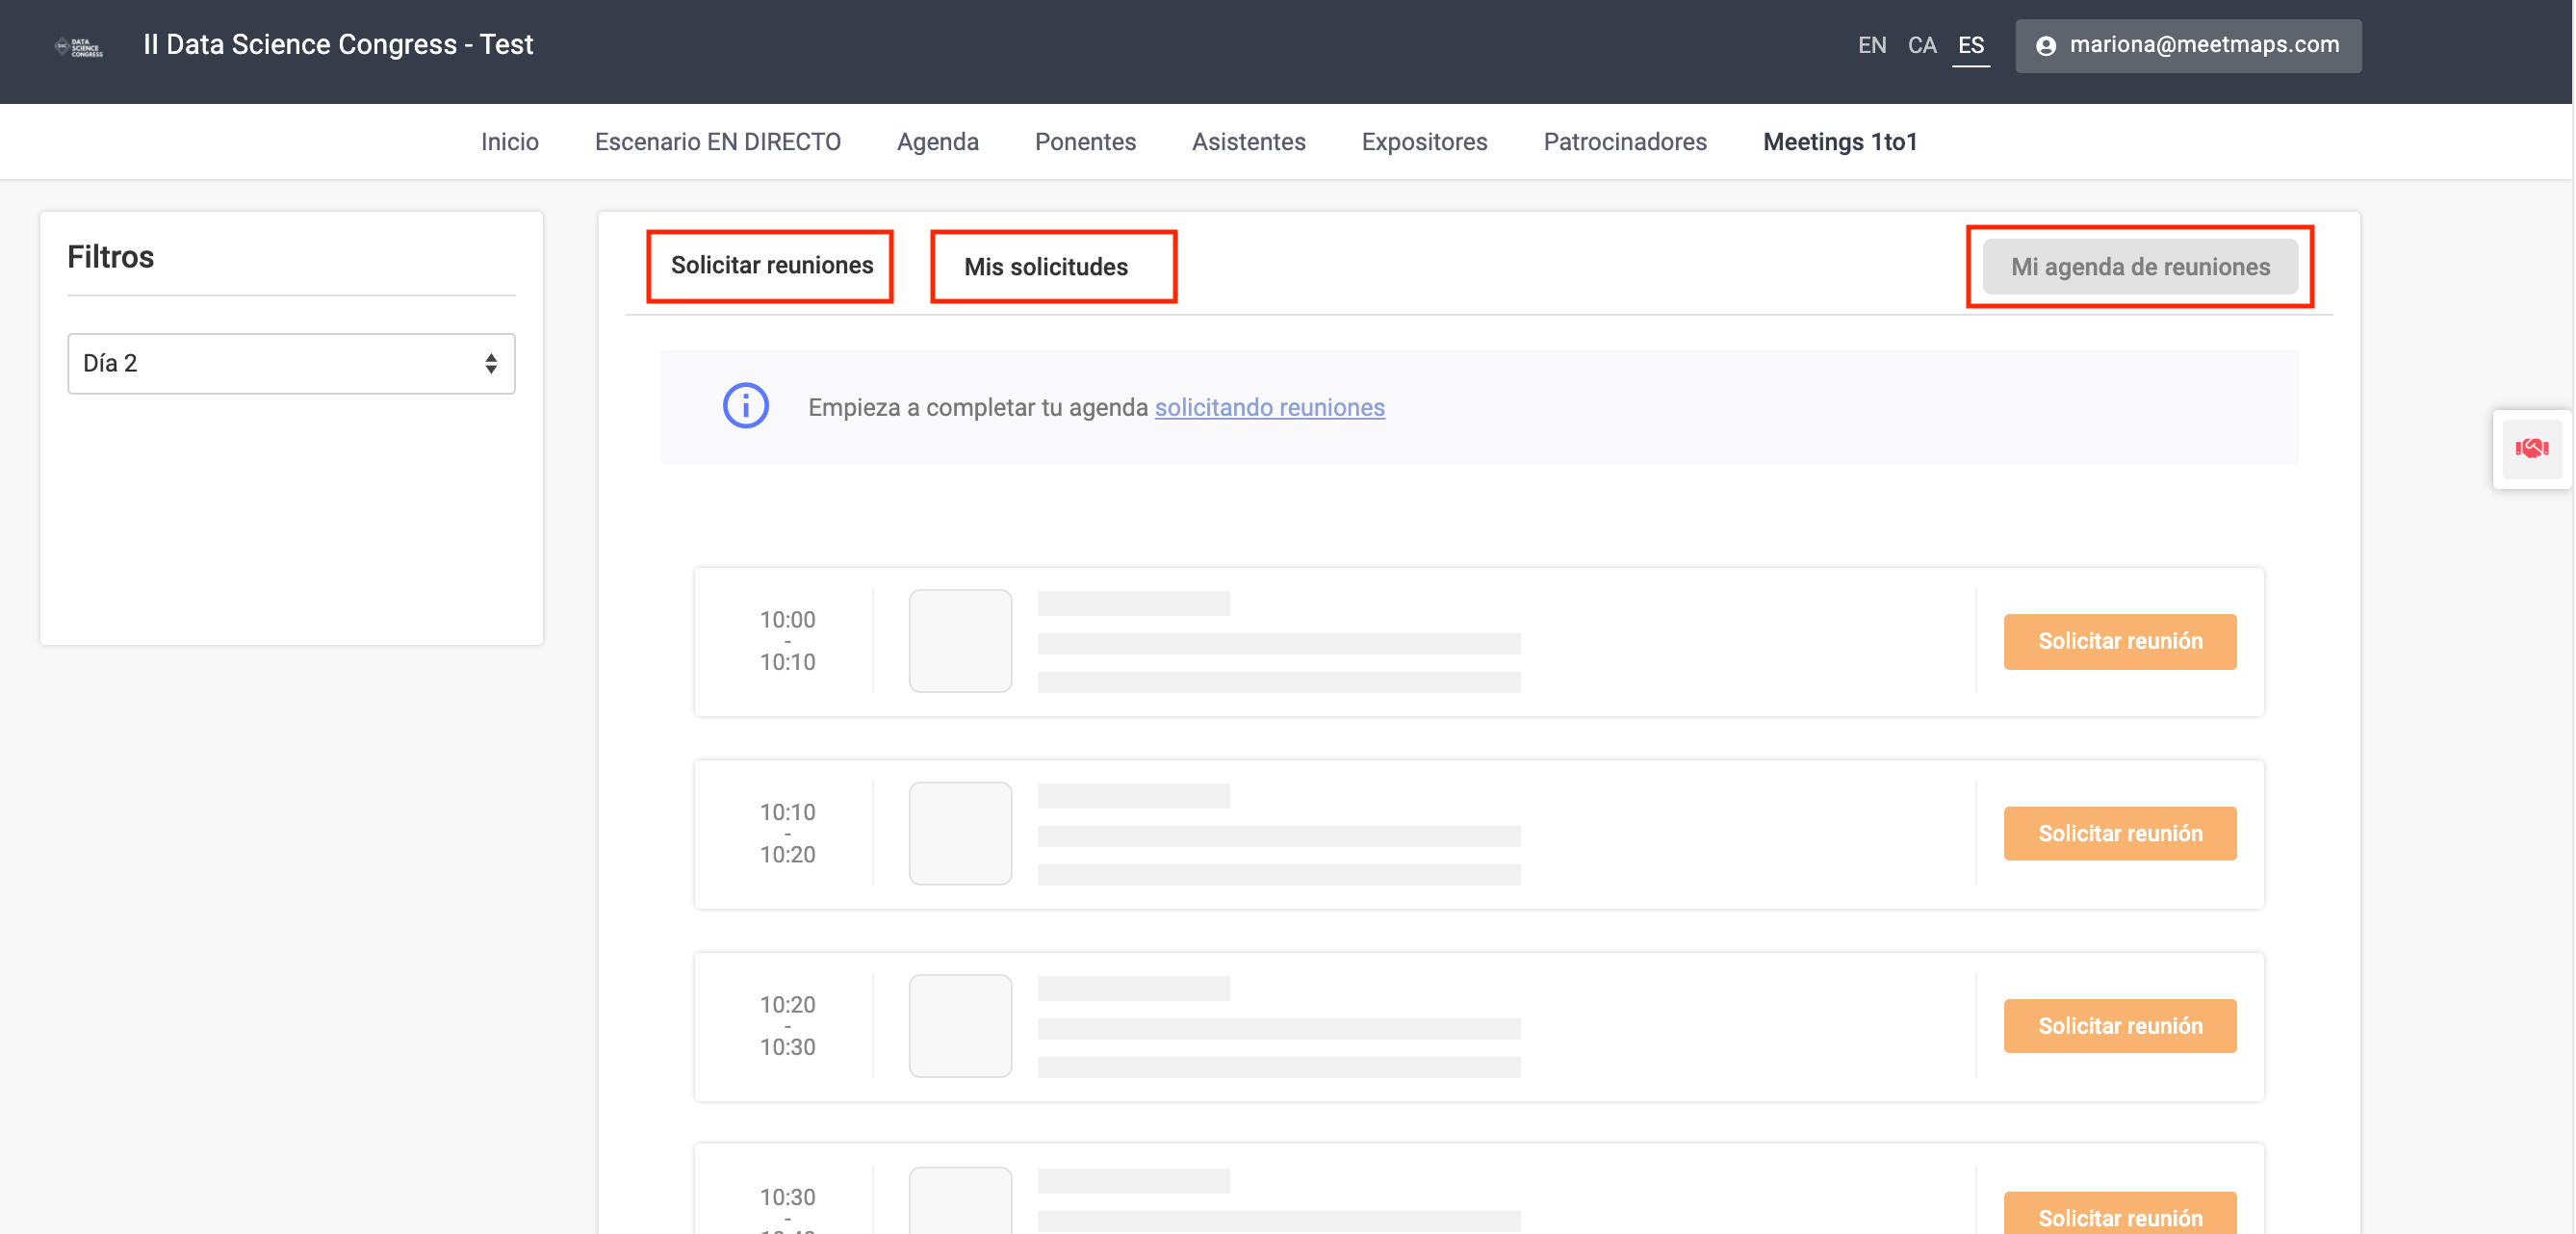The height and width of the screenshot is (1234, 2576).
Task: Request meeting for 10:20 - 10:30 slot
Action: coord(2119,1026)
